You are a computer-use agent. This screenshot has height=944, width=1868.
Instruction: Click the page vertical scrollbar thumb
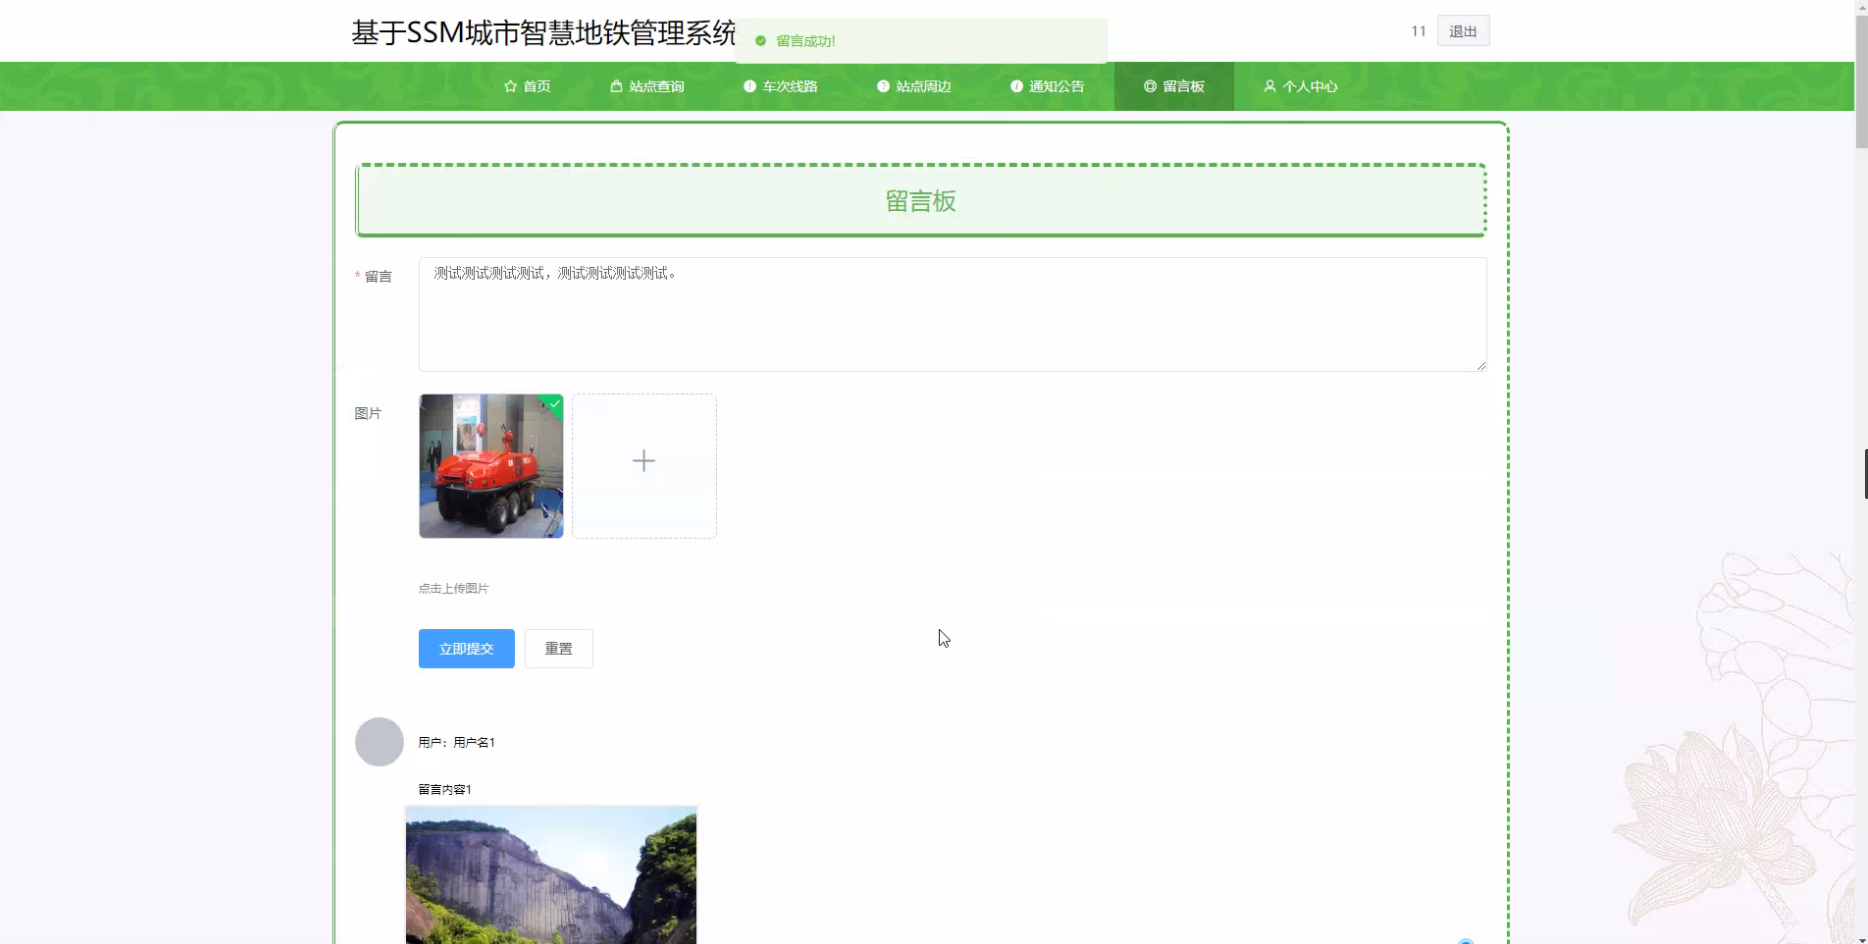(x=1861, y=82)
